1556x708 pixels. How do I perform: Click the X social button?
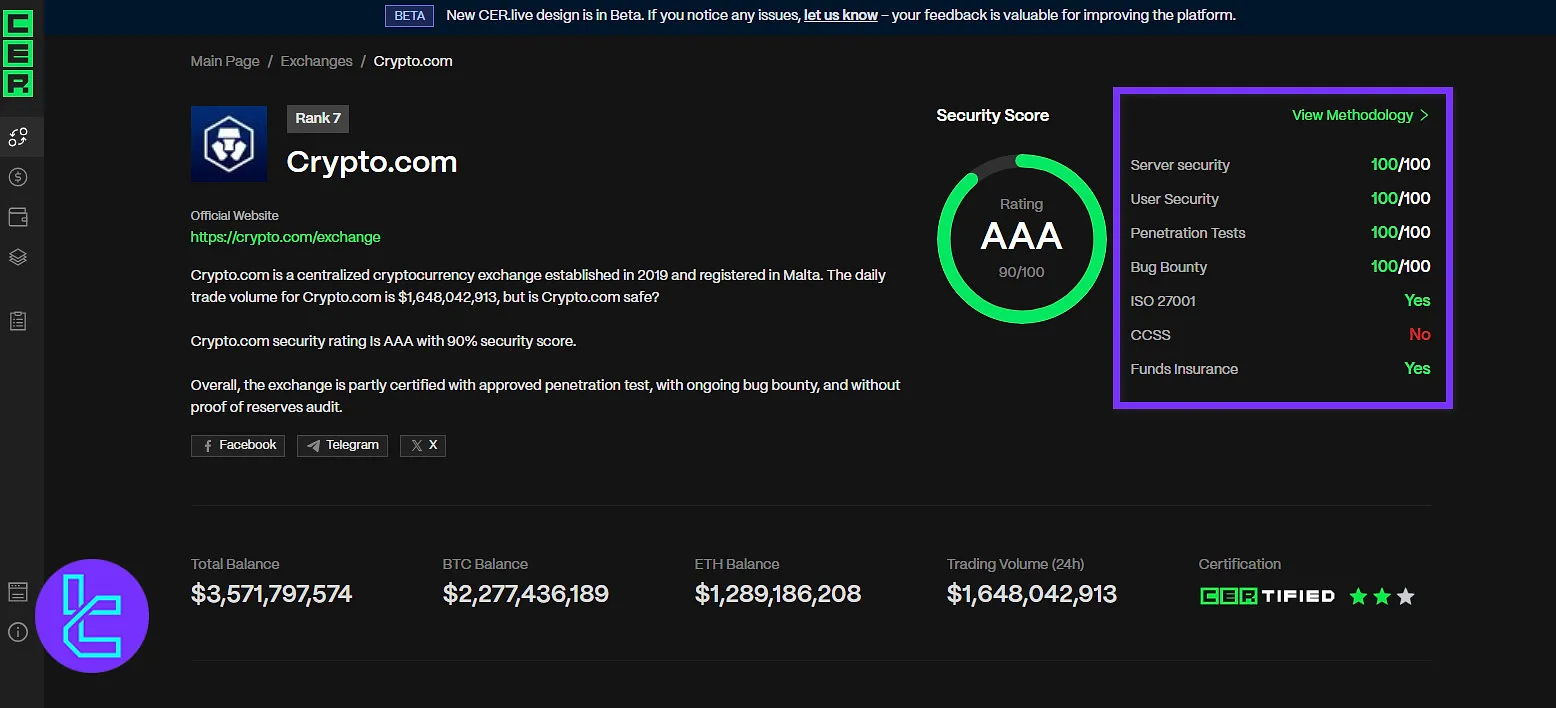(423, 445)
